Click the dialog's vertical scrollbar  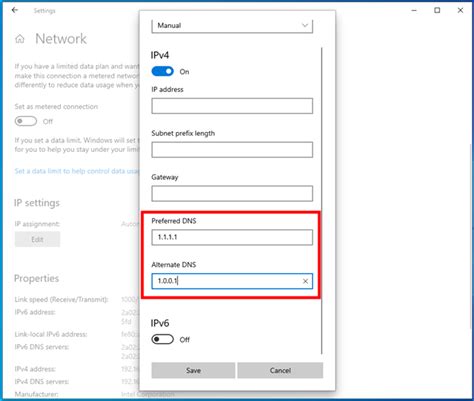(322, 200)
